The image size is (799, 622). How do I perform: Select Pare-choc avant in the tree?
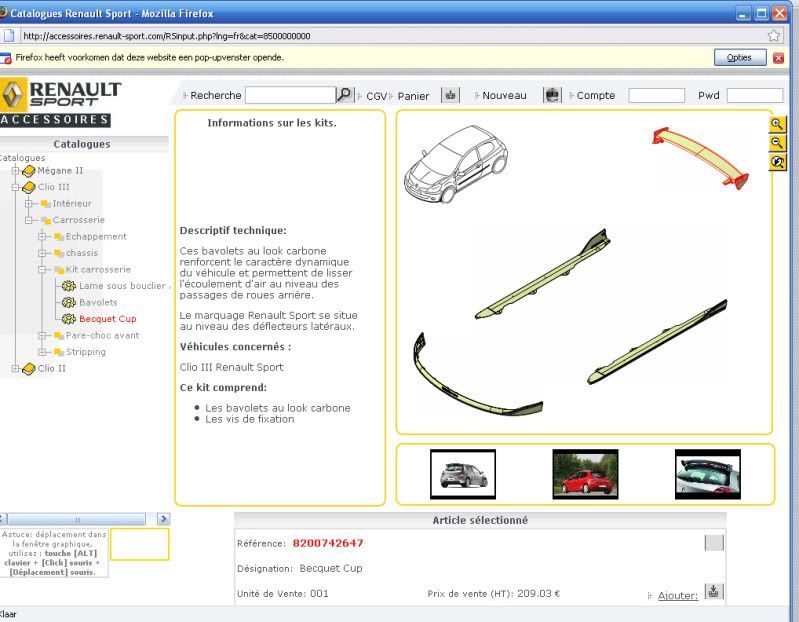tap(102, 335)
